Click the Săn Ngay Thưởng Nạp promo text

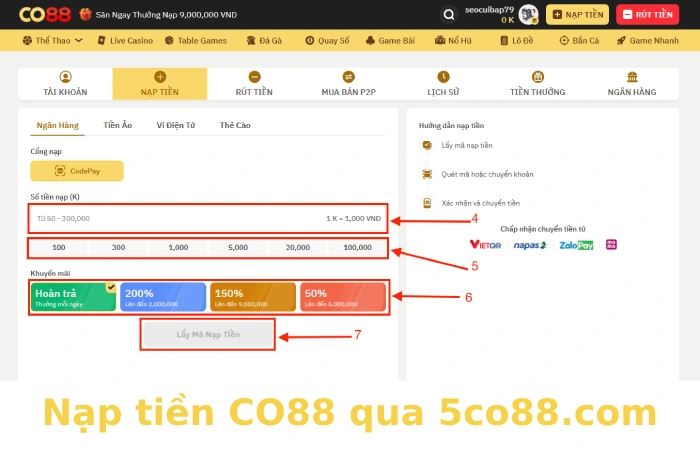tap(166, 15)
